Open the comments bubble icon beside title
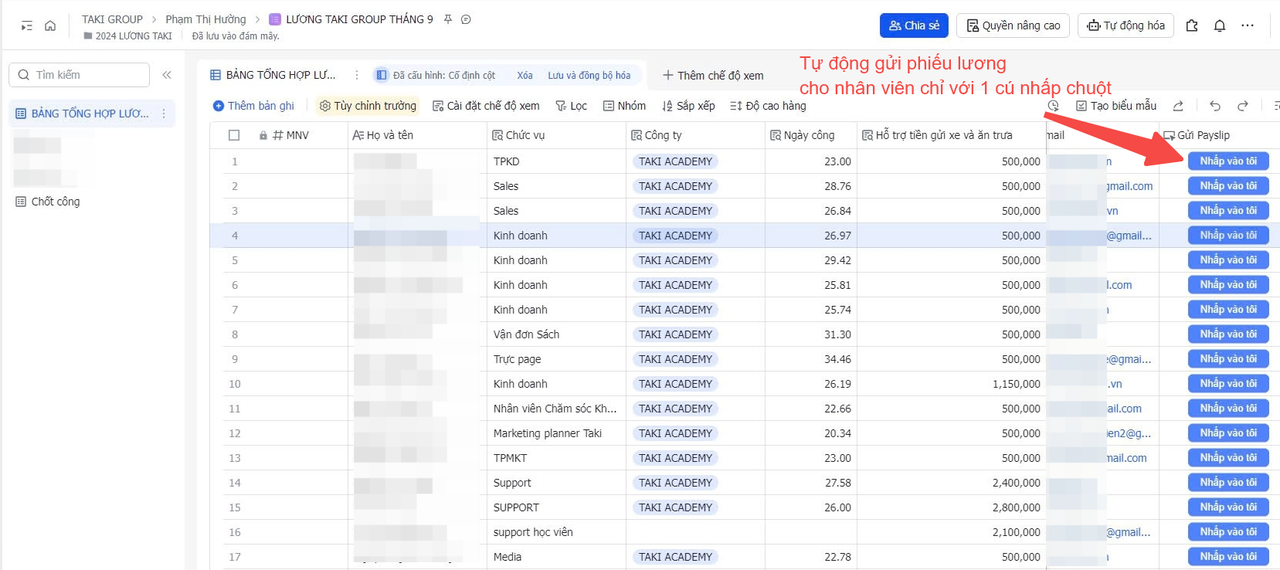Screen dimensions: 1280x570 coord(466,20)
